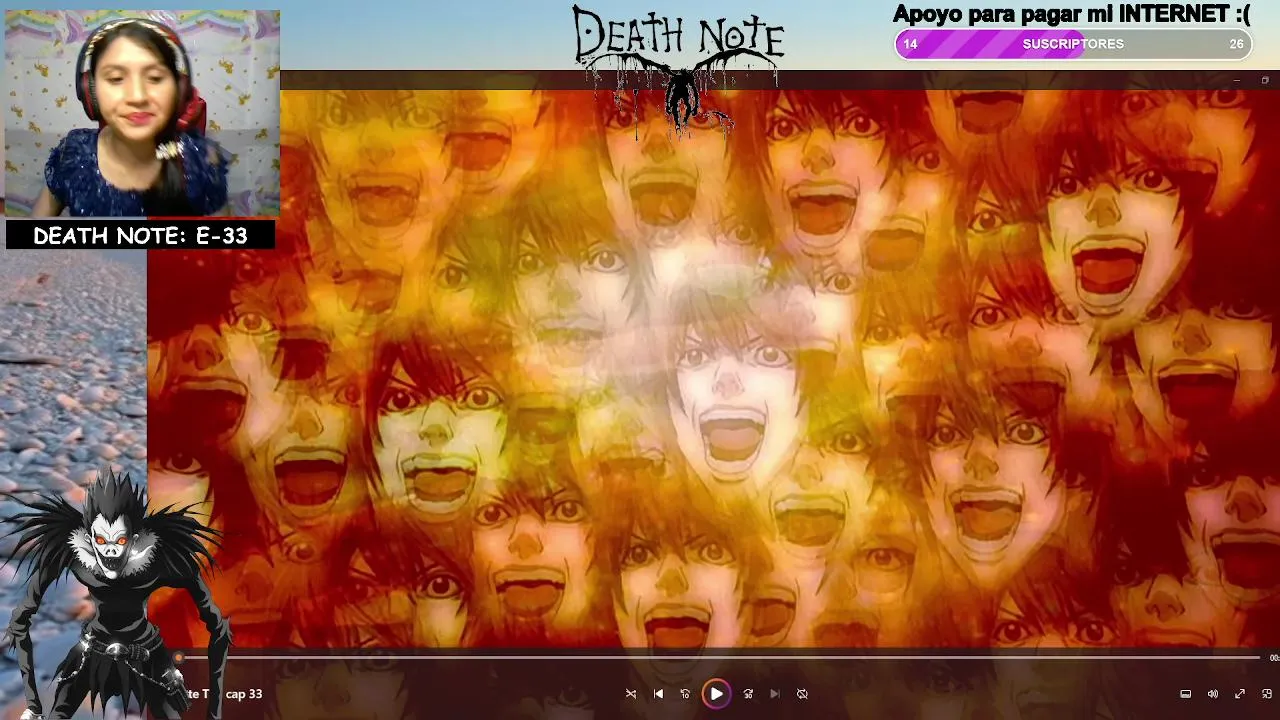Click the seek bar playhead knob

[178, 658]
